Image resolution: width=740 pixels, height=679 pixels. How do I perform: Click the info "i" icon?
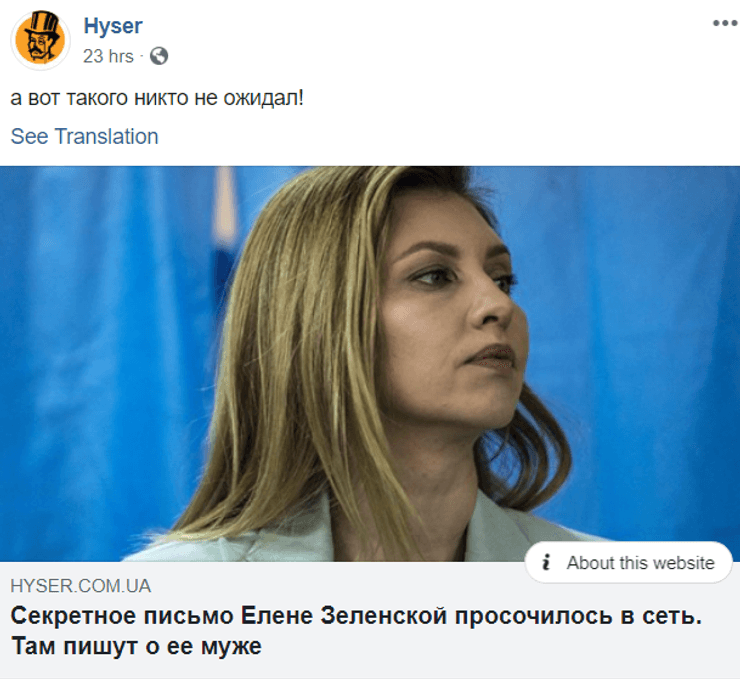coord(546,562)
